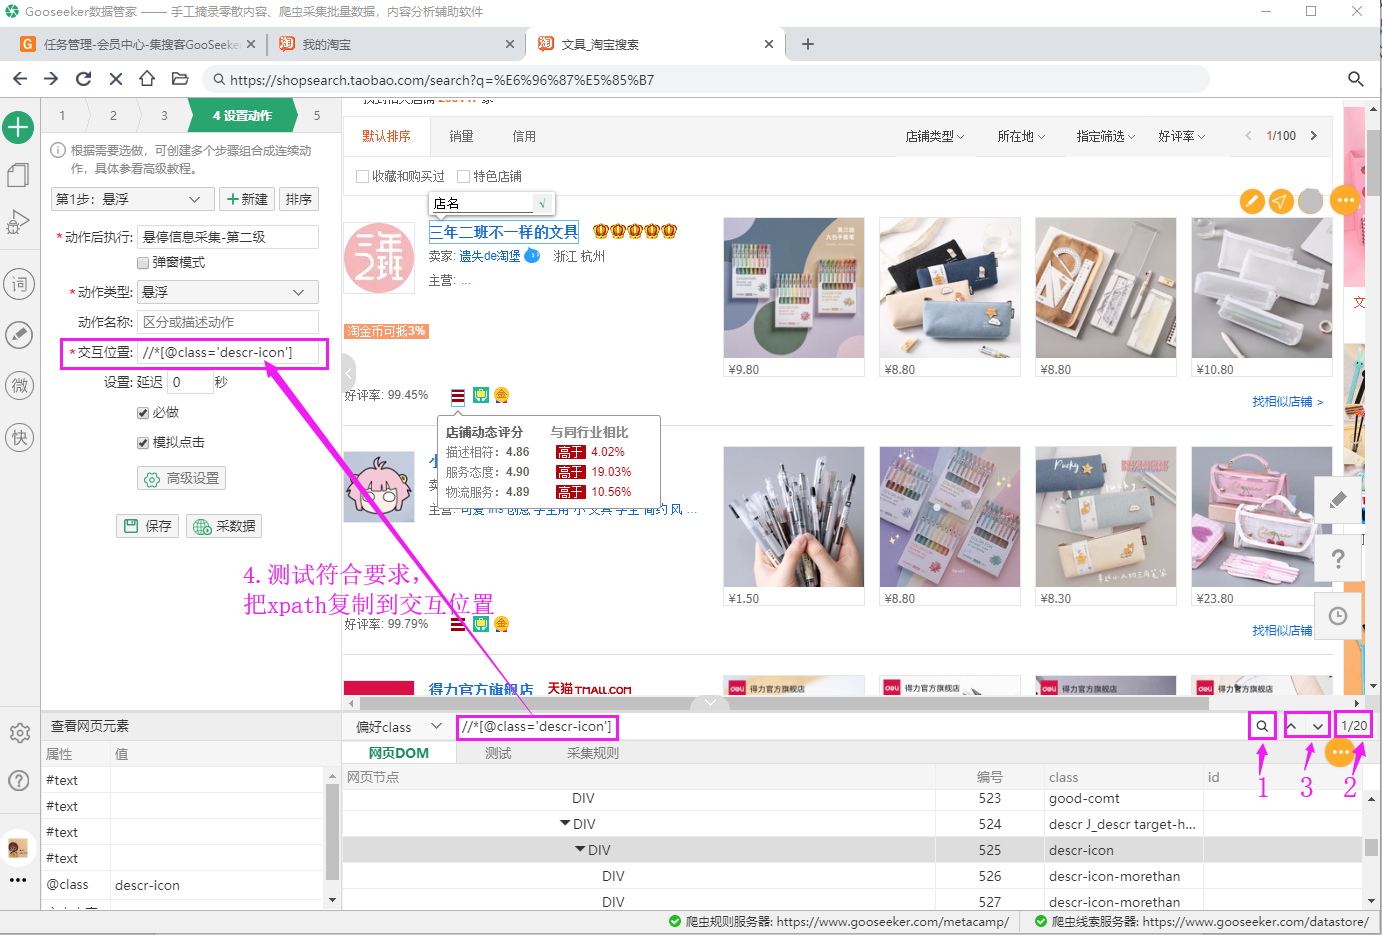The image size is (1382, 935).
Task: Select the 测试 tab
Action: click(x=498, y=753)
